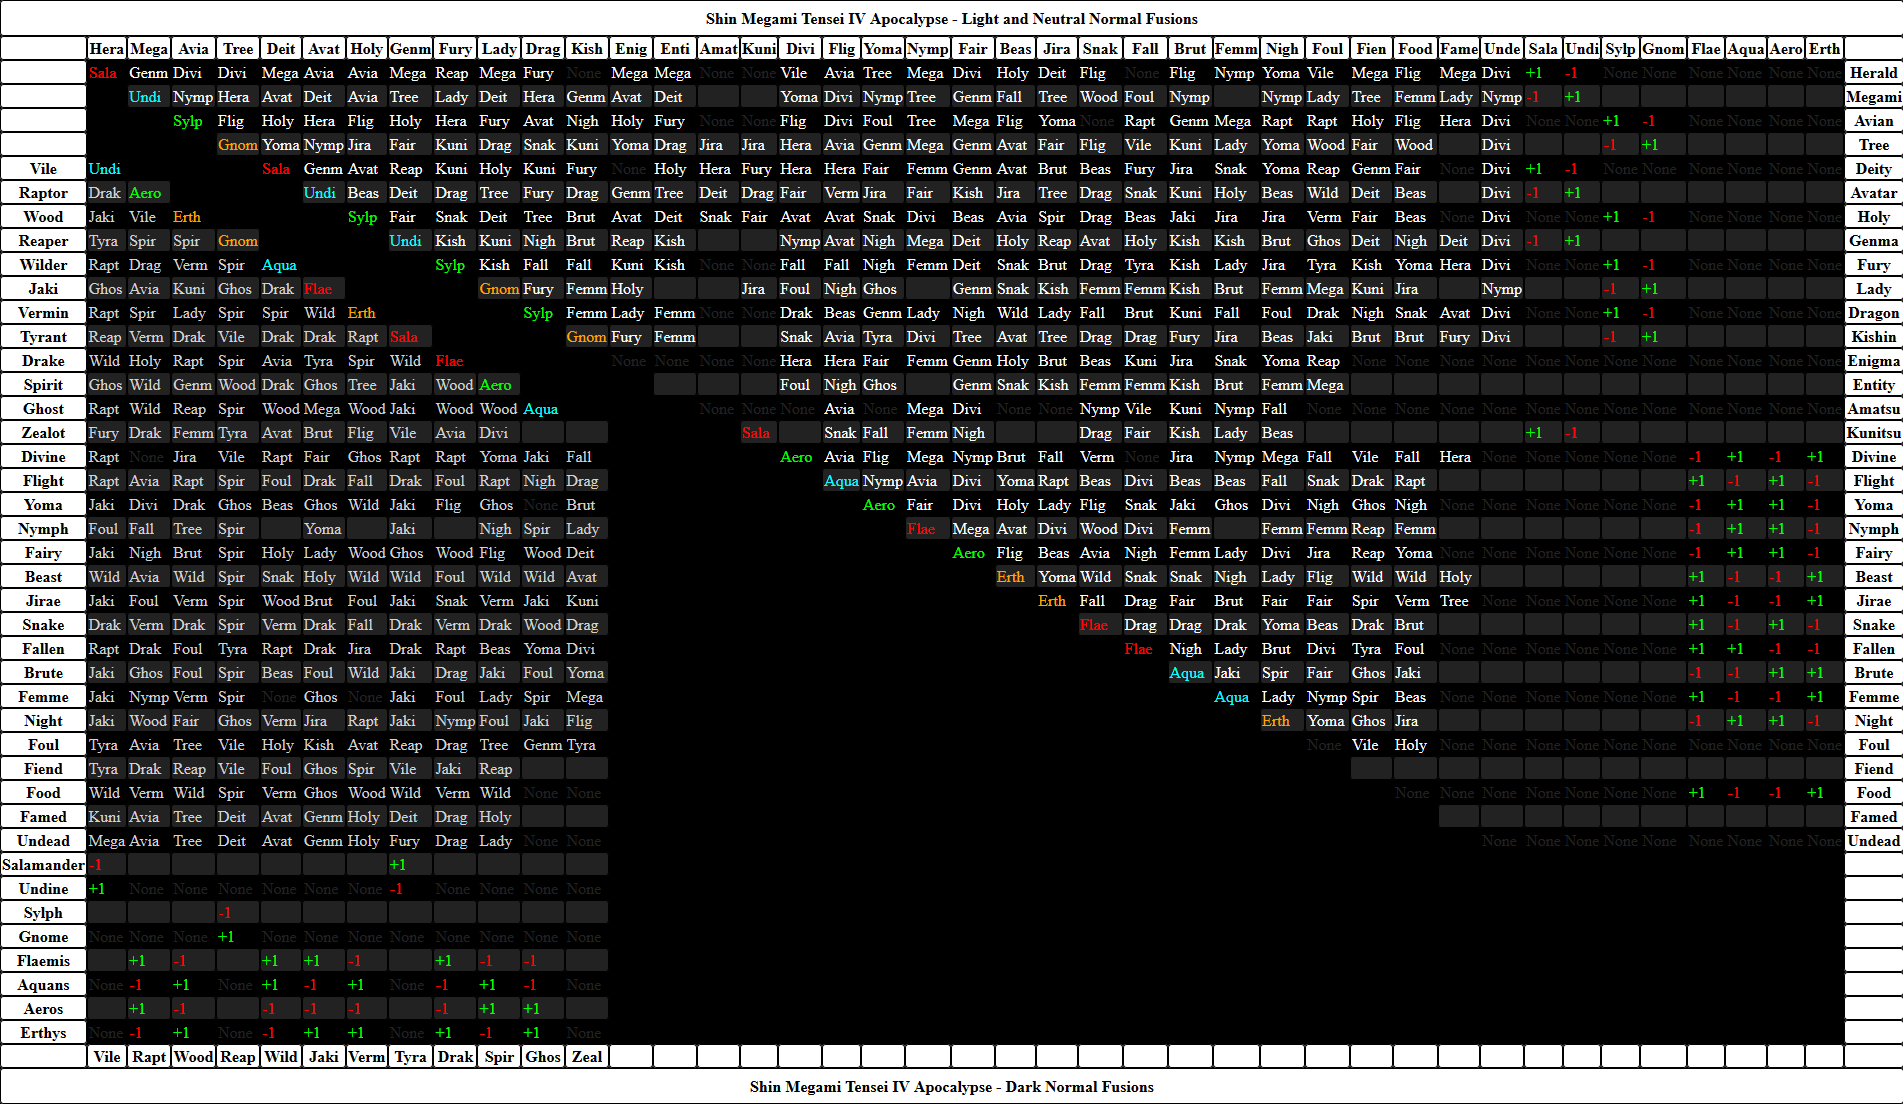1903x1104 pixels.
Task: Select the "Raptor" row label on left side
Action: pyautogui.click(x=43, y=193)
